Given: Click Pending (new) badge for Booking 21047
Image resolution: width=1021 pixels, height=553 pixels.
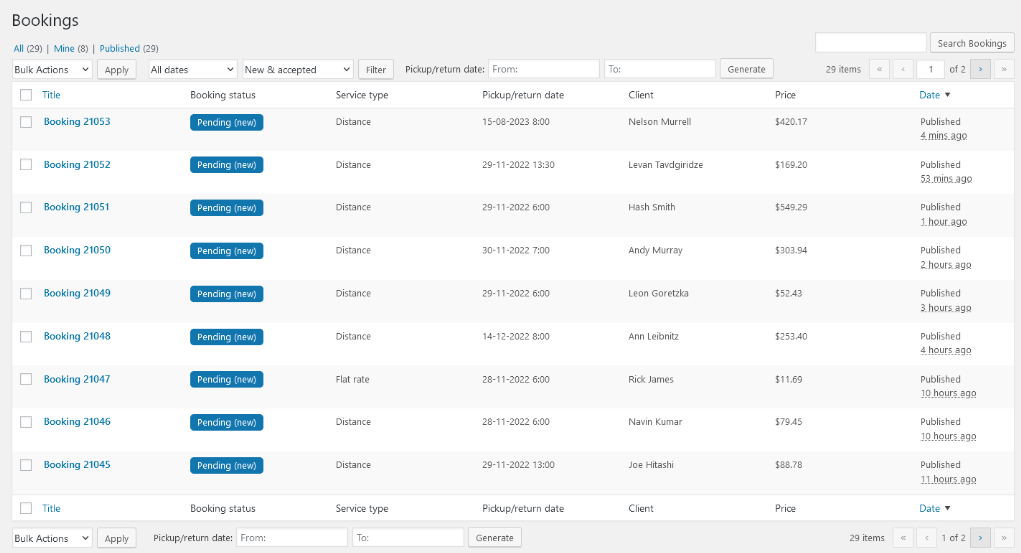Looking at the screenshot, I should pos(227,379).
